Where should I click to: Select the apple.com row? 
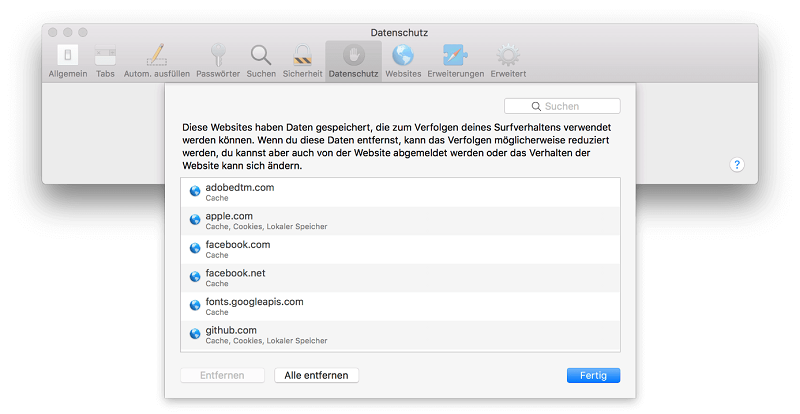click(401, 221)
